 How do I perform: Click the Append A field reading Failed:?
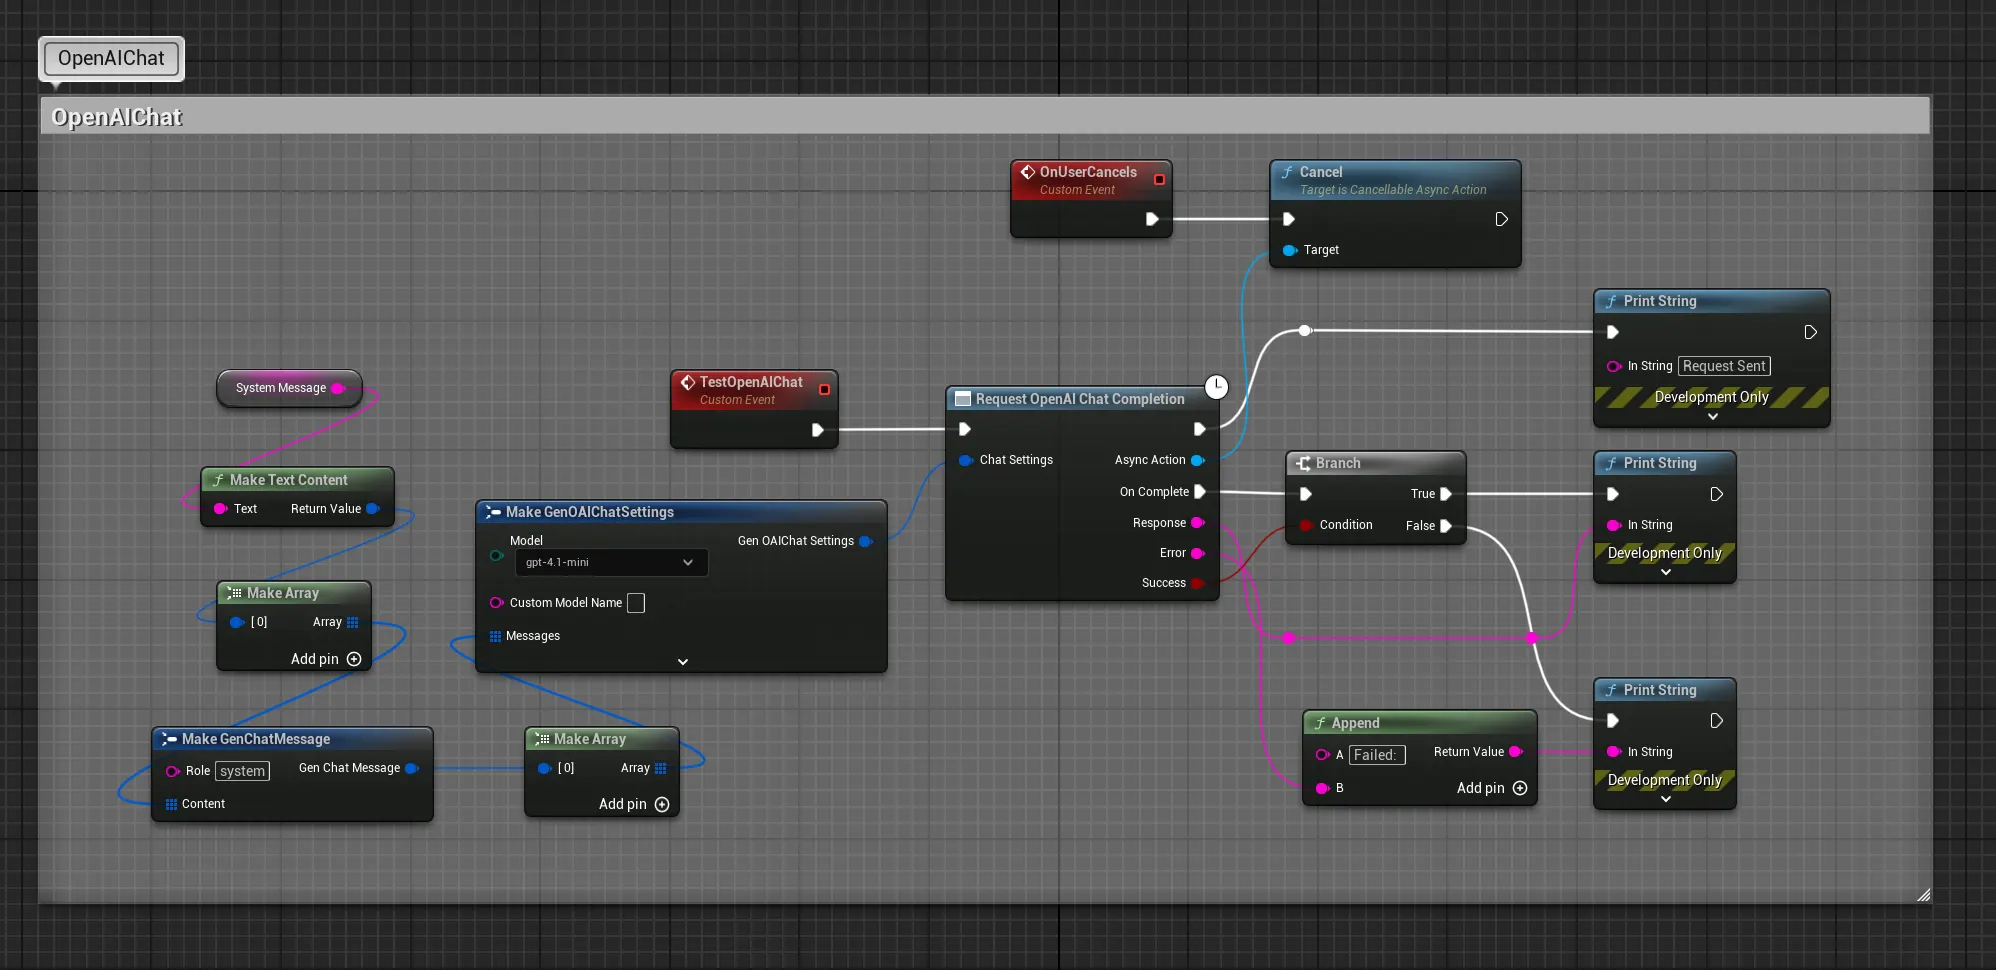pyautogui.click(x=1377, y=755)
